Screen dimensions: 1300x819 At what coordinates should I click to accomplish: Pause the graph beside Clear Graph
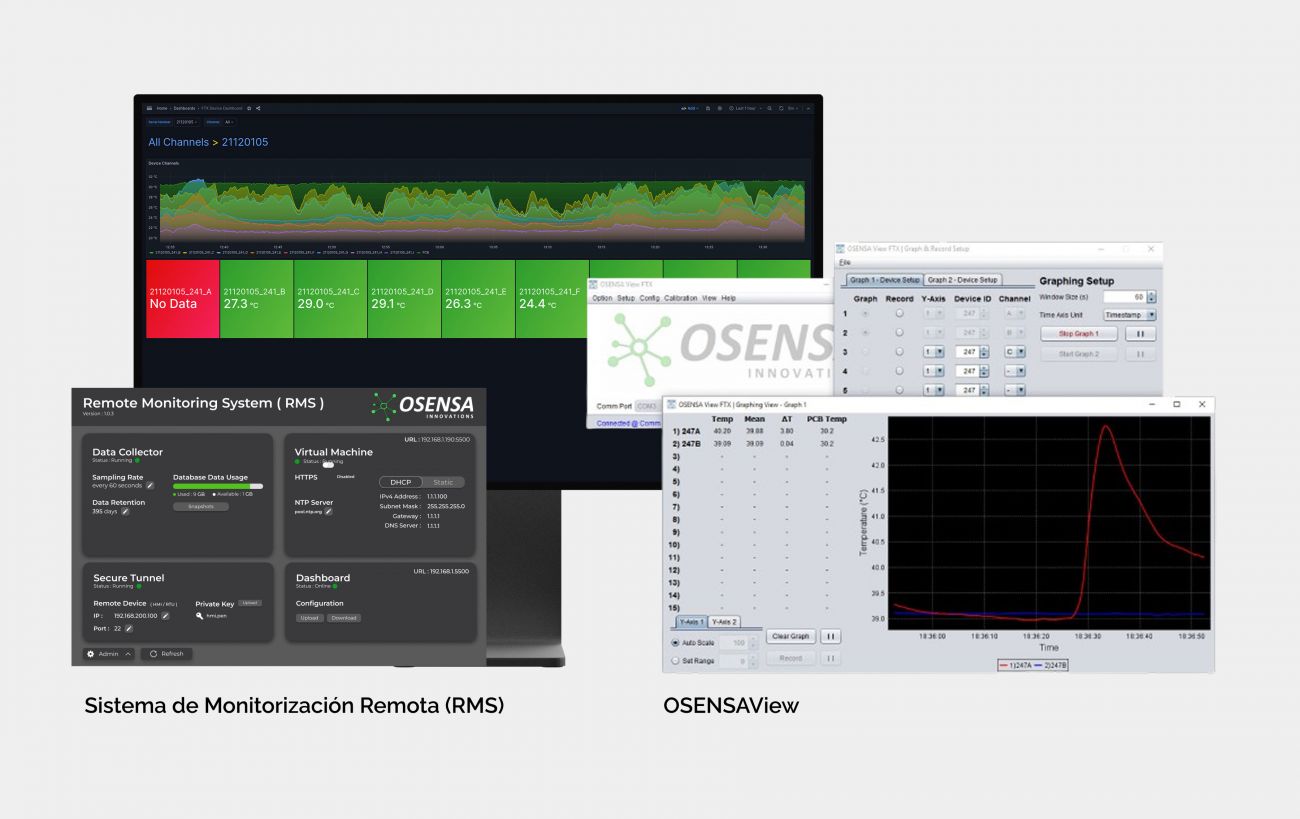pos(830,636)
